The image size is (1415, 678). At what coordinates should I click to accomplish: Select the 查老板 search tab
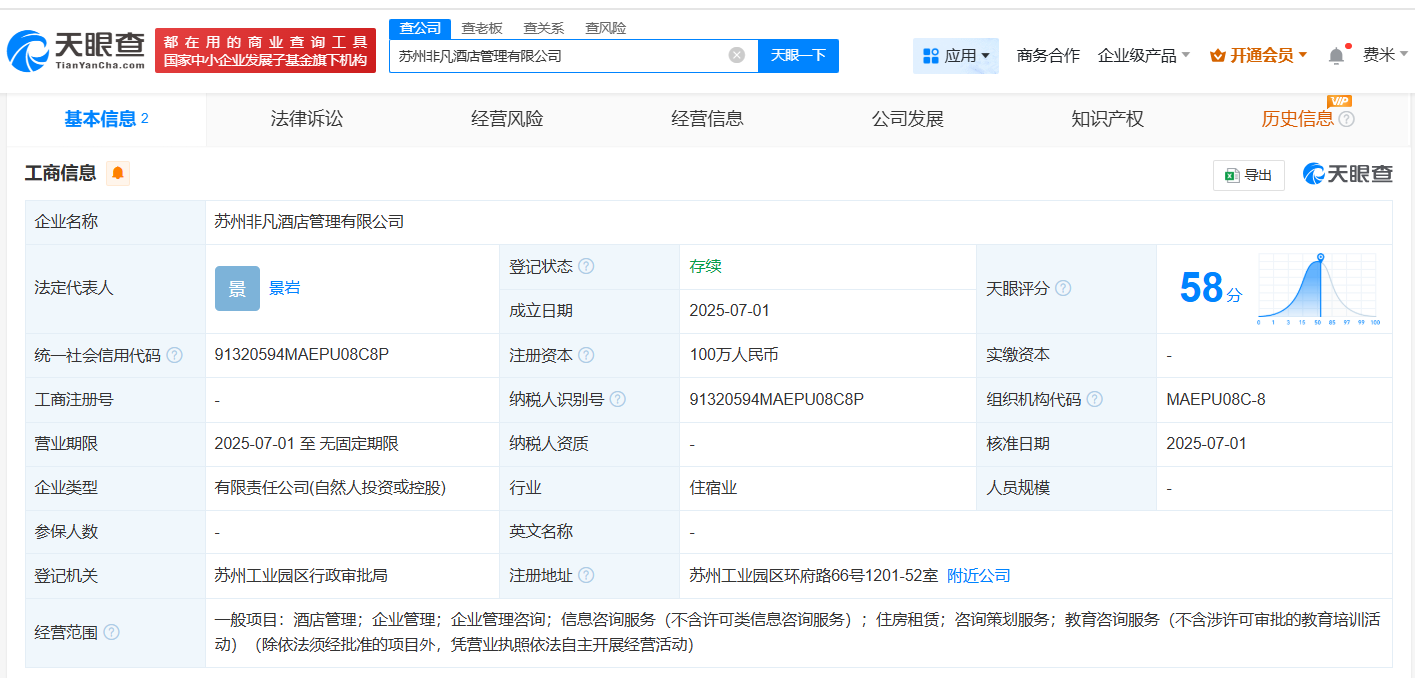481,28
